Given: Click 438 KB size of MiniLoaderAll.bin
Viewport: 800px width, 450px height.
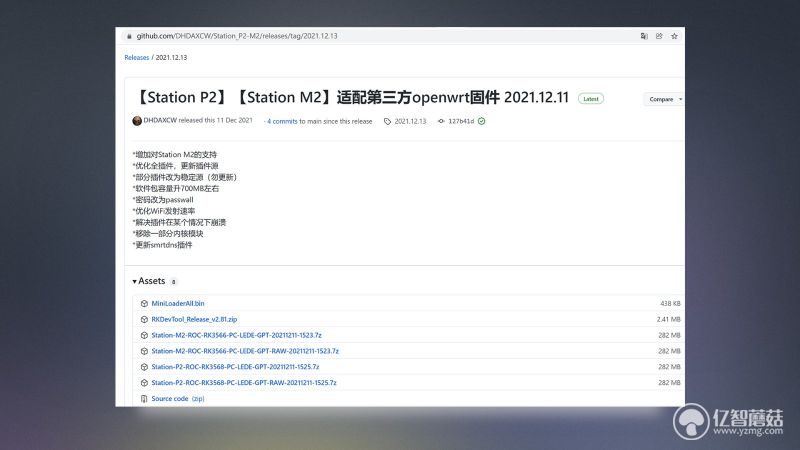Looking at the screenshot, I should click(x=670, y=304).
